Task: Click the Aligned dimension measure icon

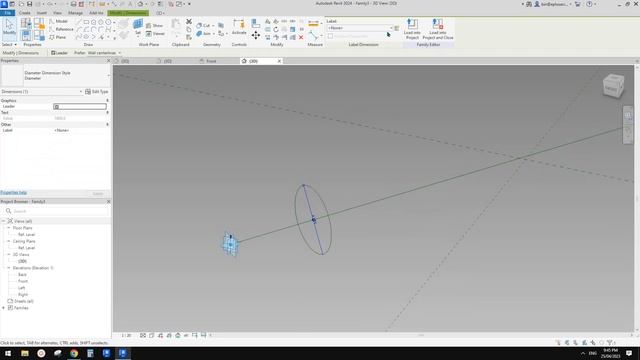Action: (x=313, y=24)
